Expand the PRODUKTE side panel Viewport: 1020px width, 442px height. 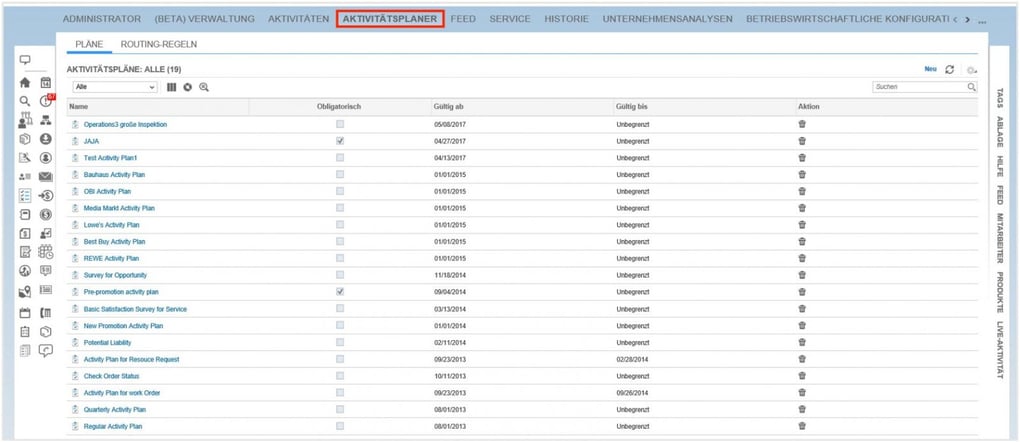pos(1000,292)
